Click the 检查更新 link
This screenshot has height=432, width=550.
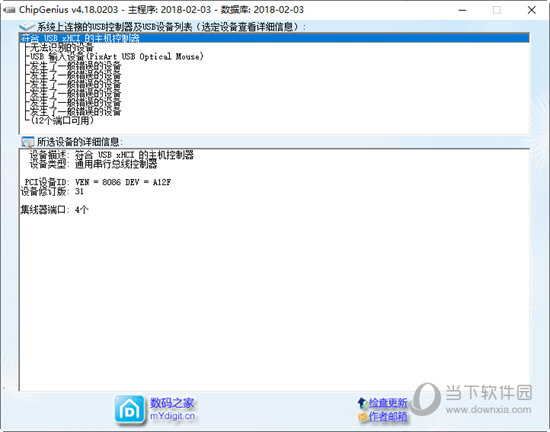click(x=388, y=403)
